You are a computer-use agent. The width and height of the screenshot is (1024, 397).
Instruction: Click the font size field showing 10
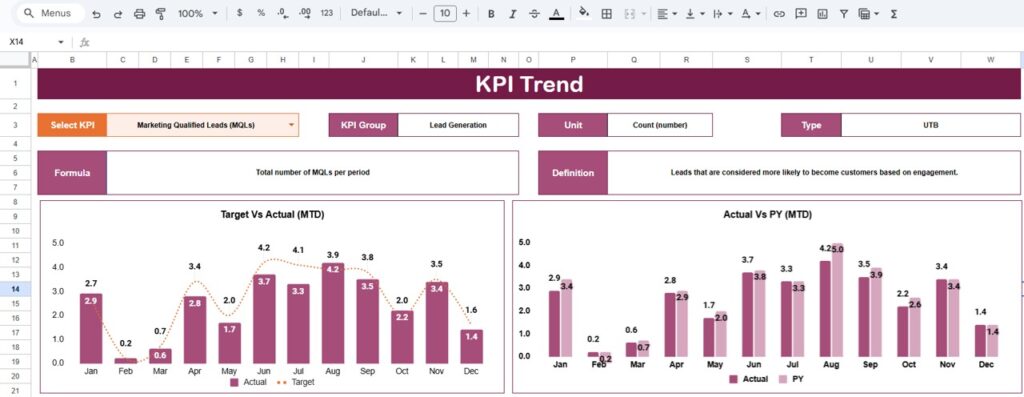coord(445,13)
